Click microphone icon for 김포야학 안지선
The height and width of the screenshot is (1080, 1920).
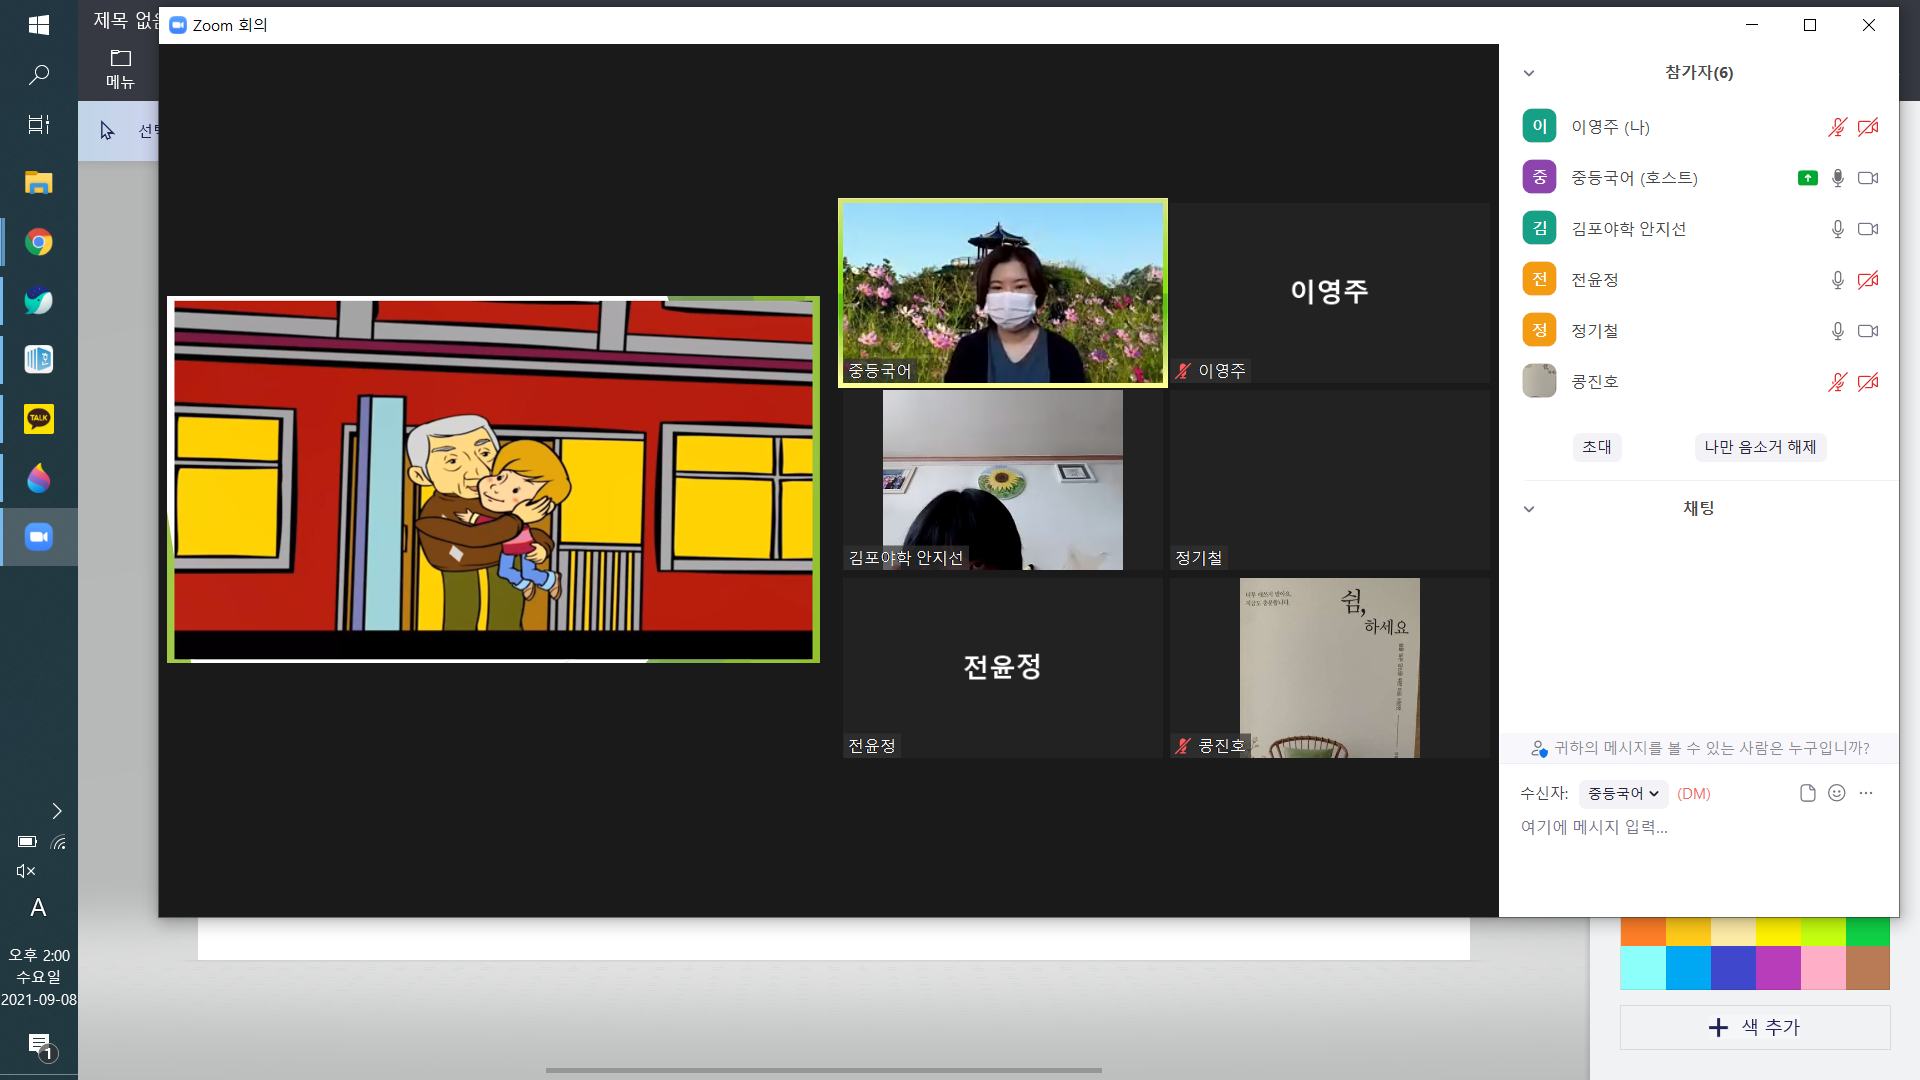click(1837, 229)
